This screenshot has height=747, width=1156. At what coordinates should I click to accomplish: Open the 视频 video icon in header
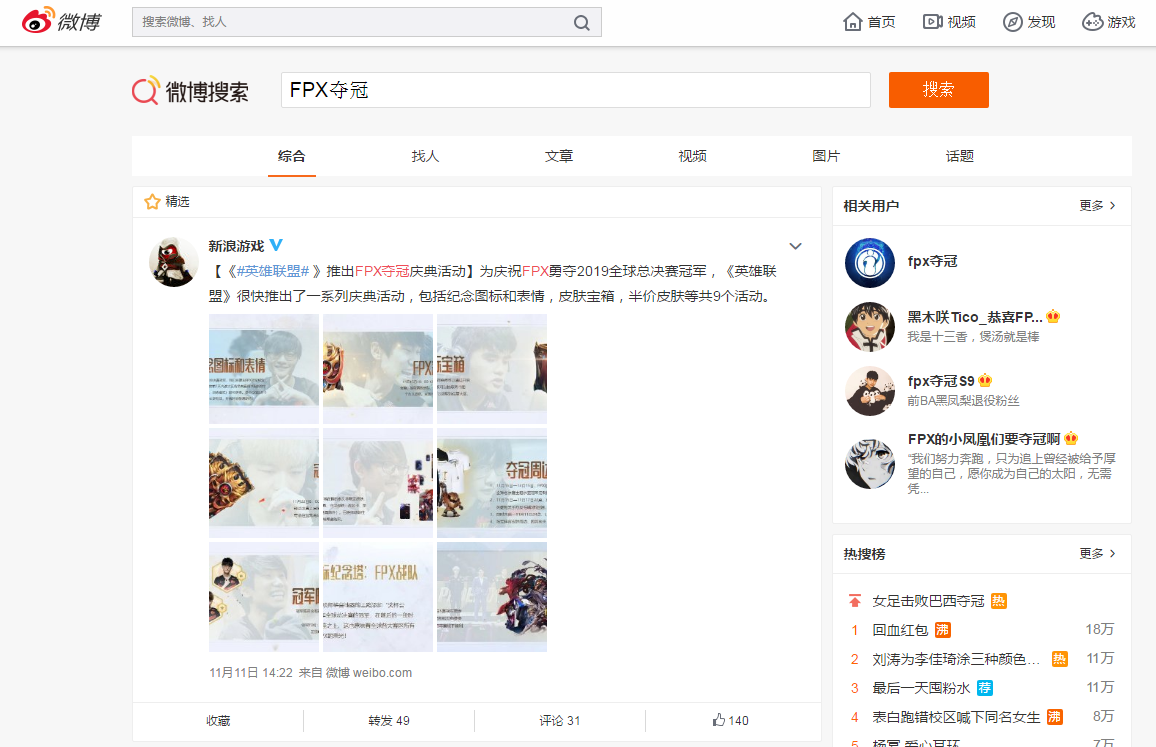tap(933, 22)
